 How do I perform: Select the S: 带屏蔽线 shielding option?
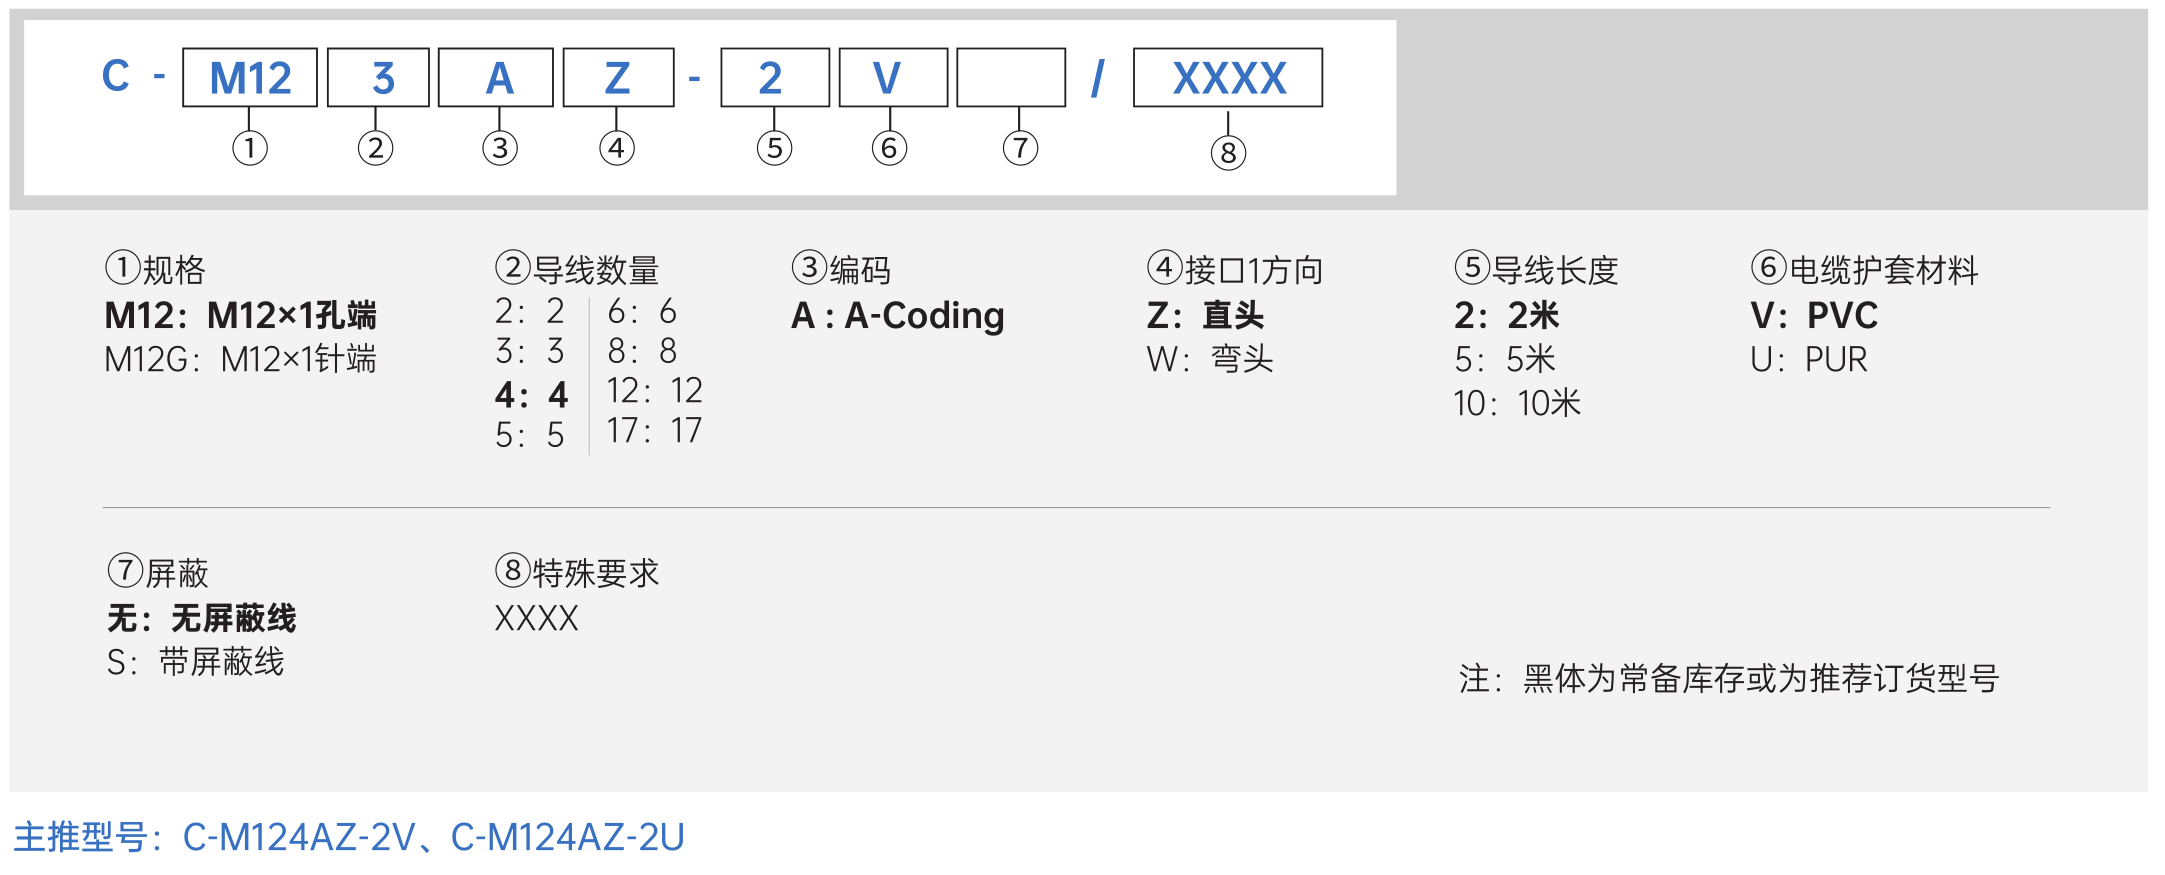(196, 662)
